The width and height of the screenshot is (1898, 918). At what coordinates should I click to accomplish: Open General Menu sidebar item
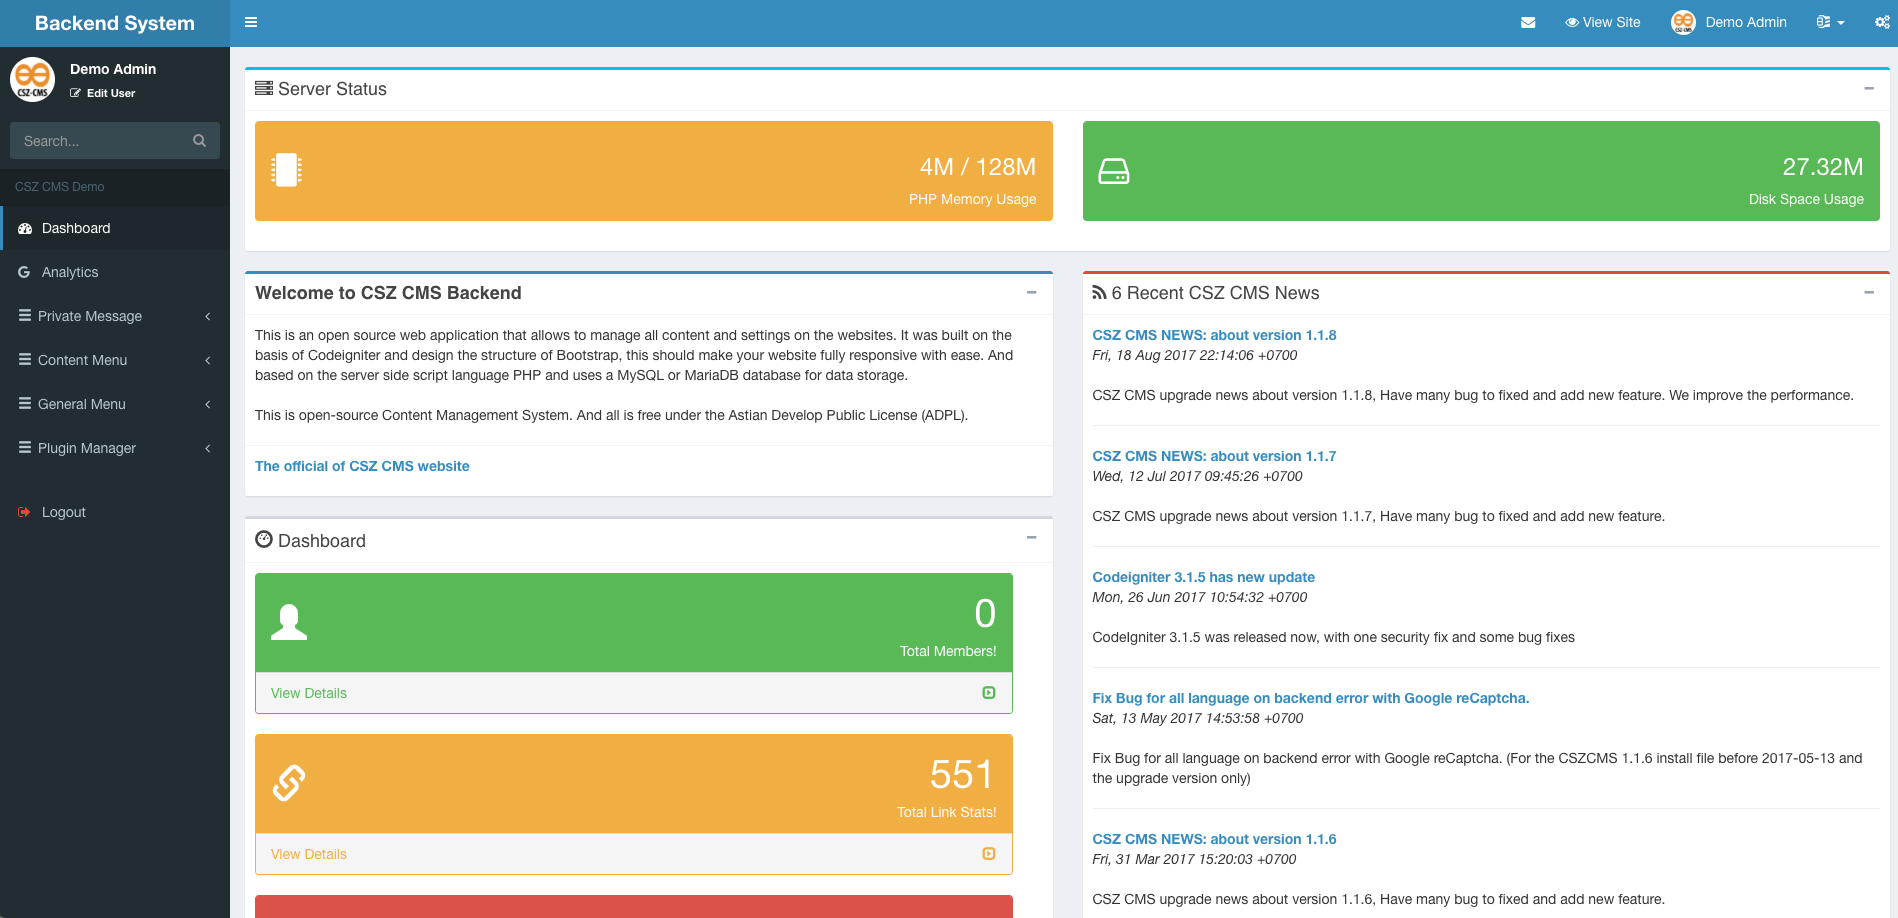point(115,404)
